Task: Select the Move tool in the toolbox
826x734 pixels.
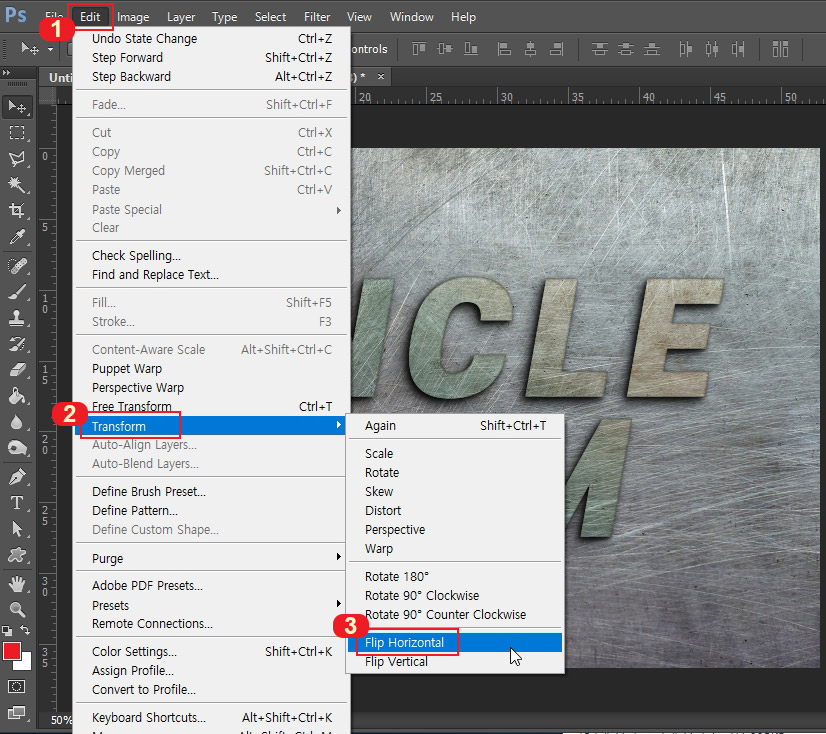Action: (x=17, y=107)
